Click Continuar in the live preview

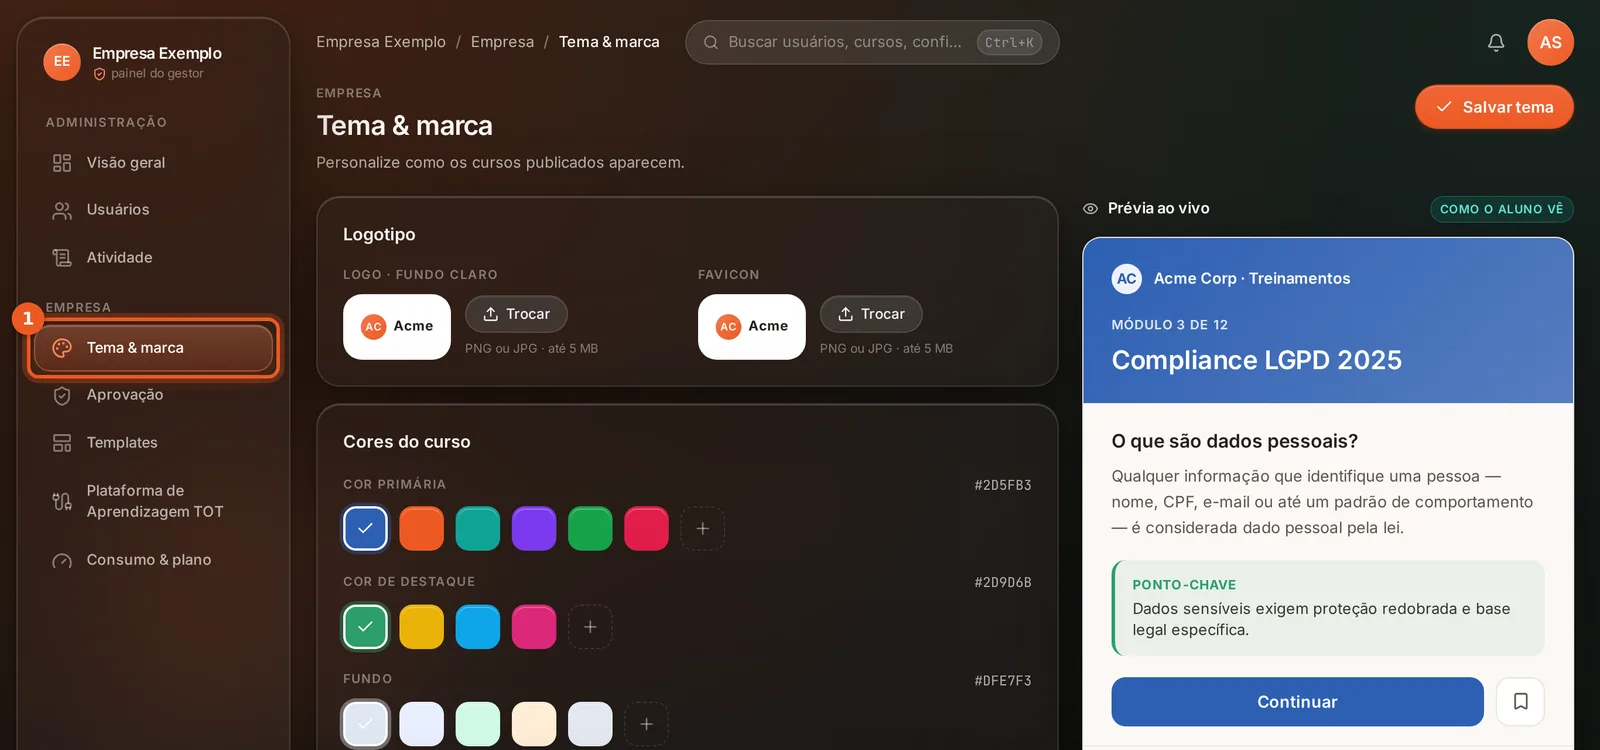coord(1297,702)
